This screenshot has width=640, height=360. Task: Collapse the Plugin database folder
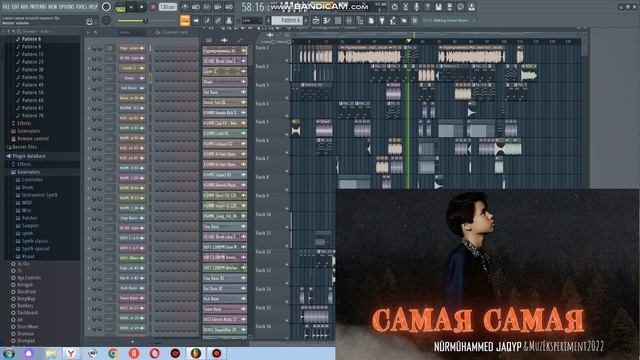coord(29,156)
